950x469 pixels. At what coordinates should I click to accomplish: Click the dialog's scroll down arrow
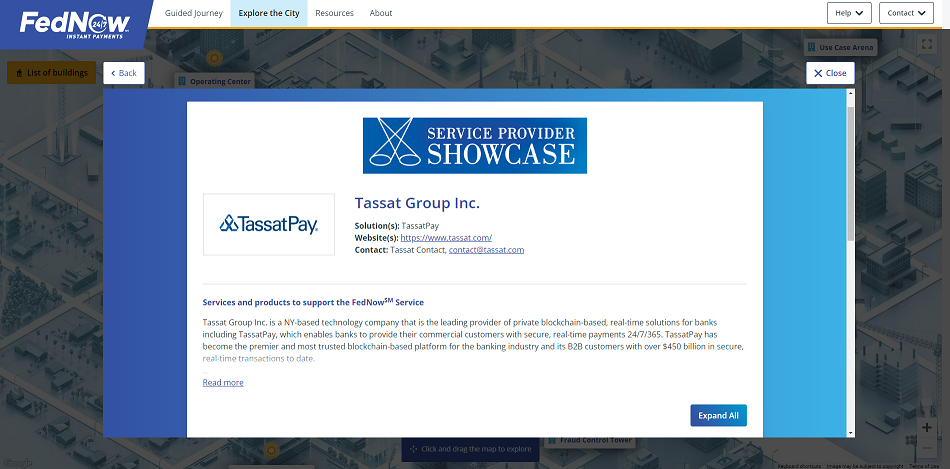coord(851,431)
